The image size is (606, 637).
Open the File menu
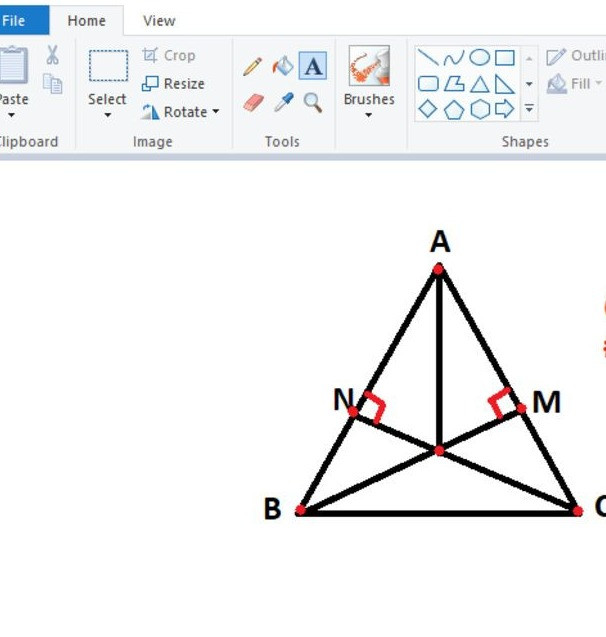[16, 20]
